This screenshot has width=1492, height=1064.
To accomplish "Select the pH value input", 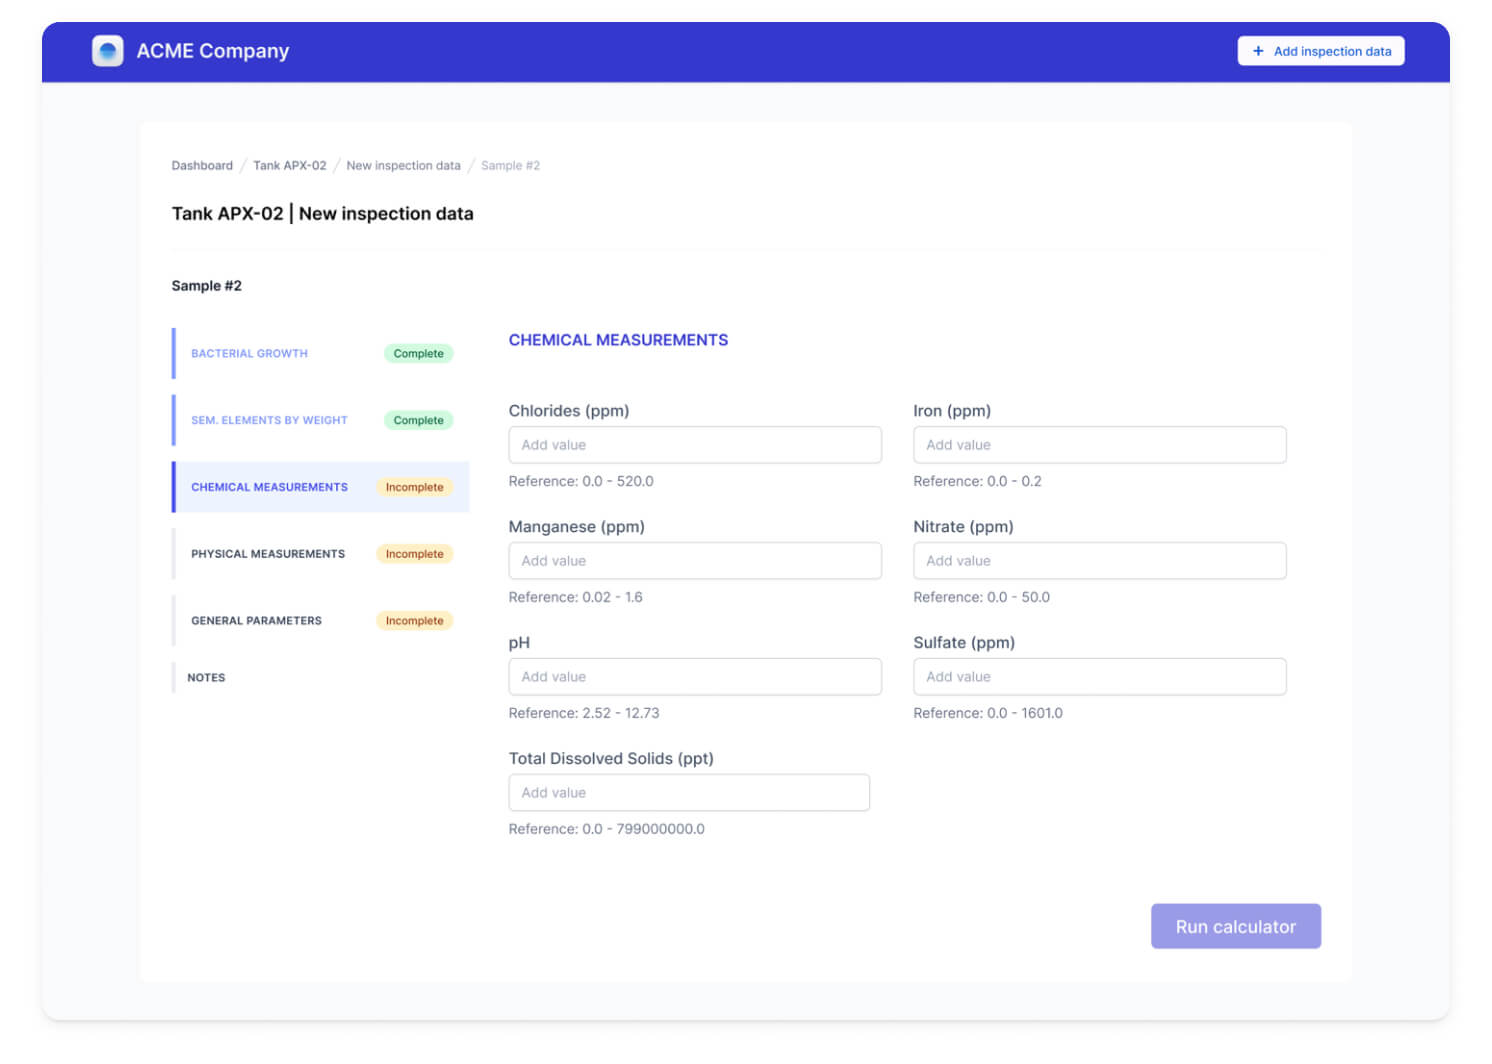I will pyautogui.click(x=695, y=677).
